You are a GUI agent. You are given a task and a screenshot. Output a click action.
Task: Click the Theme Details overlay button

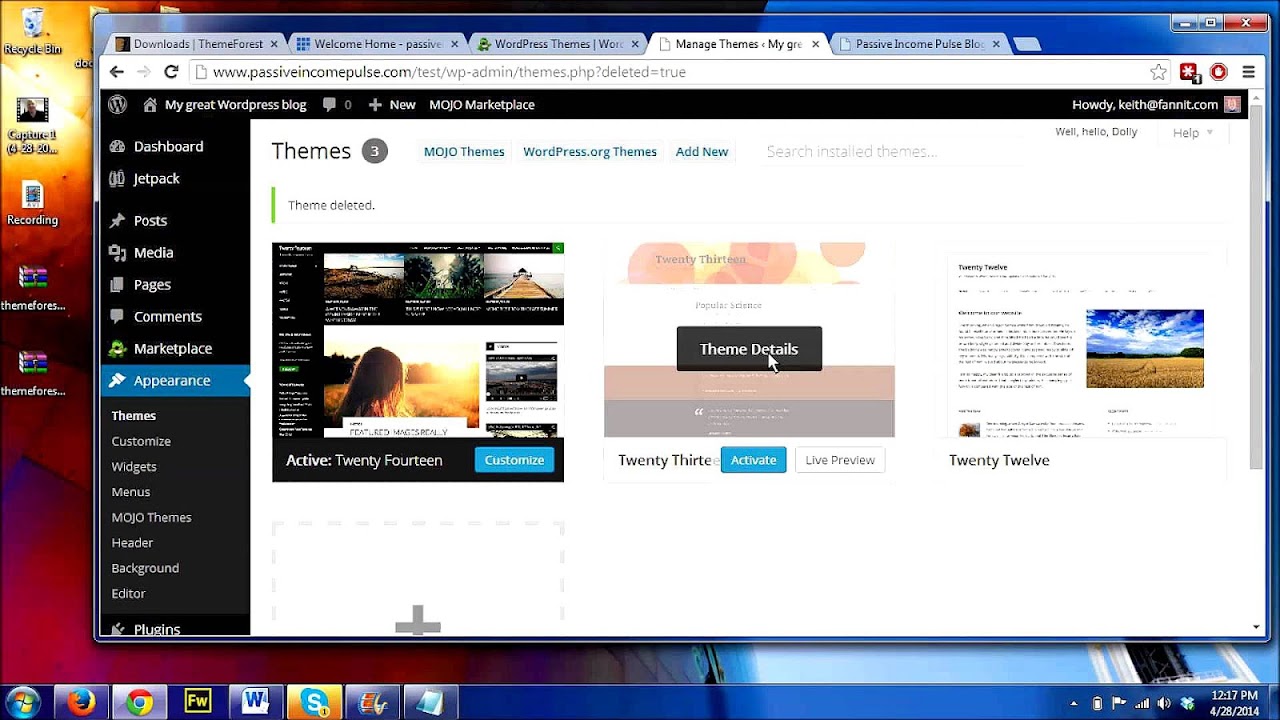(x=749, y=349)
